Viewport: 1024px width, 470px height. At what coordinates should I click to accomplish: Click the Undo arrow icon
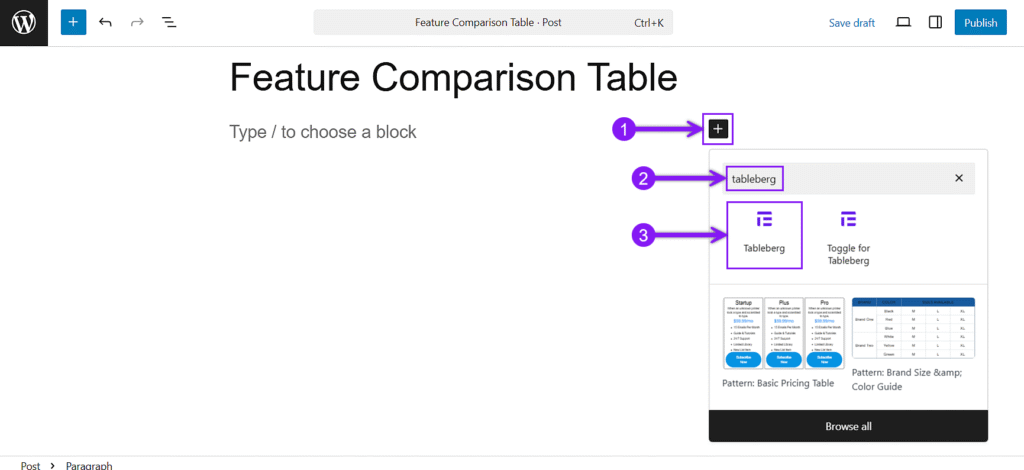pos(105,22)
